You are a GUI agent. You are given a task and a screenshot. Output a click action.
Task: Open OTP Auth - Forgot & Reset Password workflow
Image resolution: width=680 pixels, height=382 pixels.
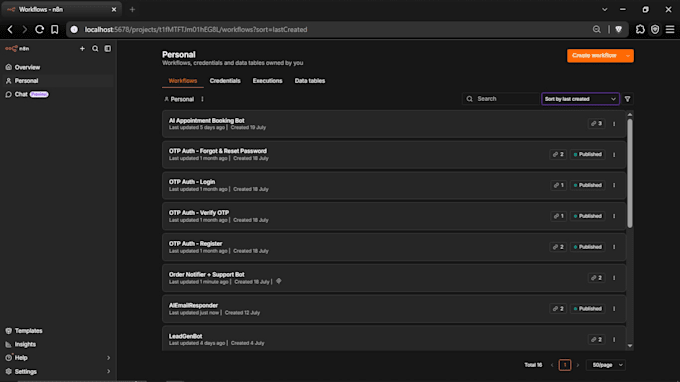tap(218, 151)
